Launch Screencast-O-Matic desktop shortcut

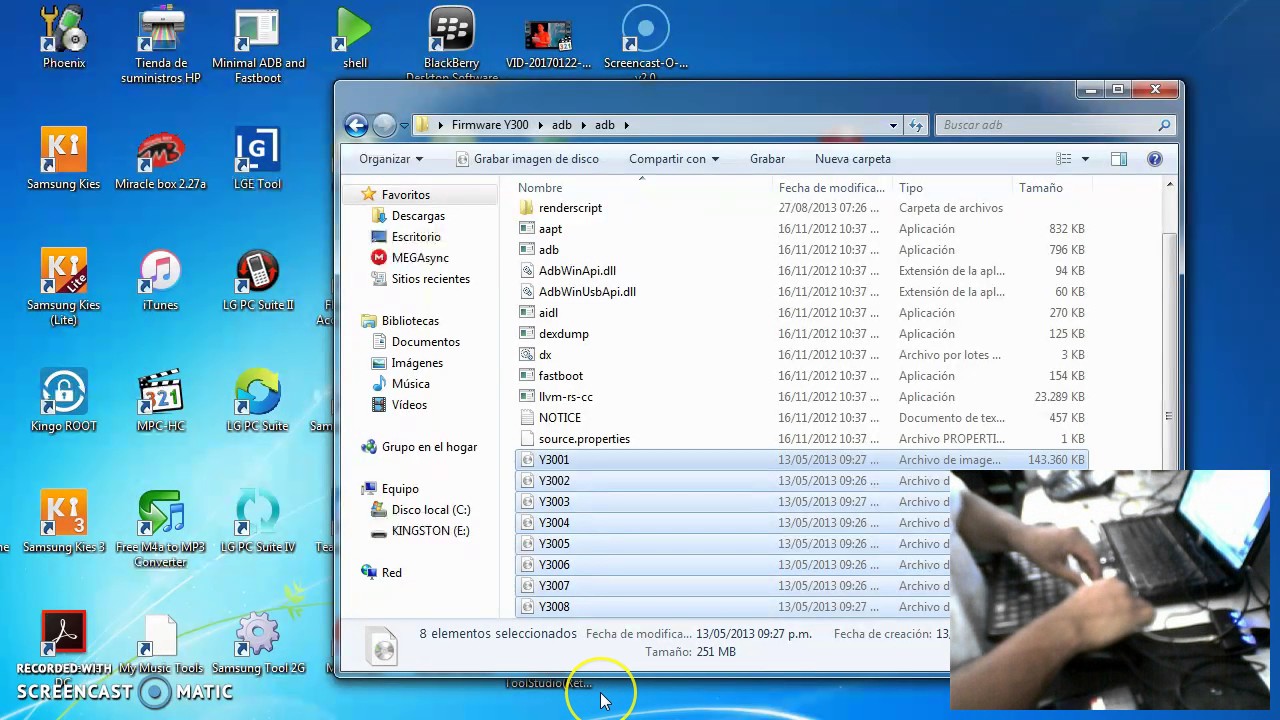point(646,45)
